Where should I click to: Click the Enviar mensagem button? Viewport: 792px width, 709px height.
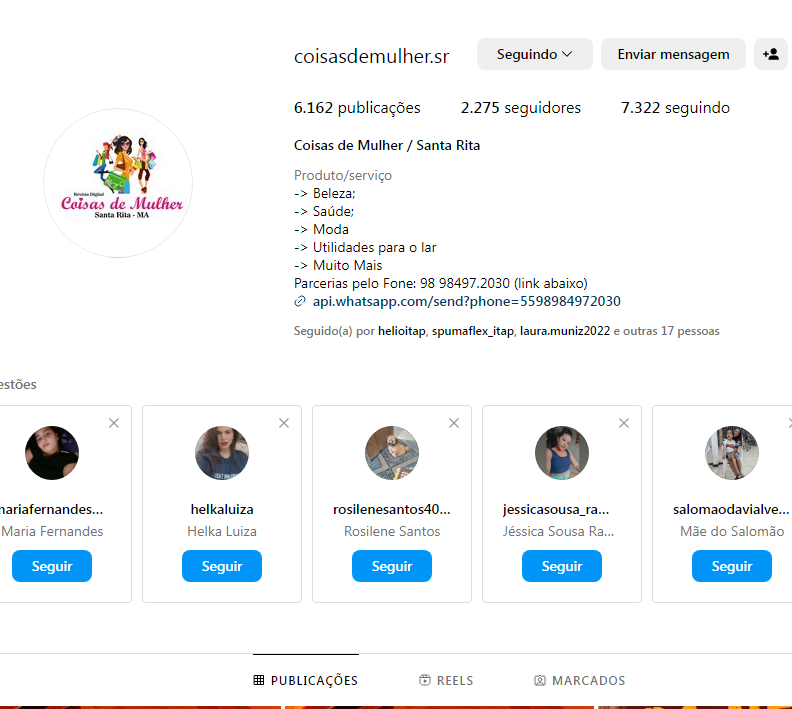[x=673, y=54]
